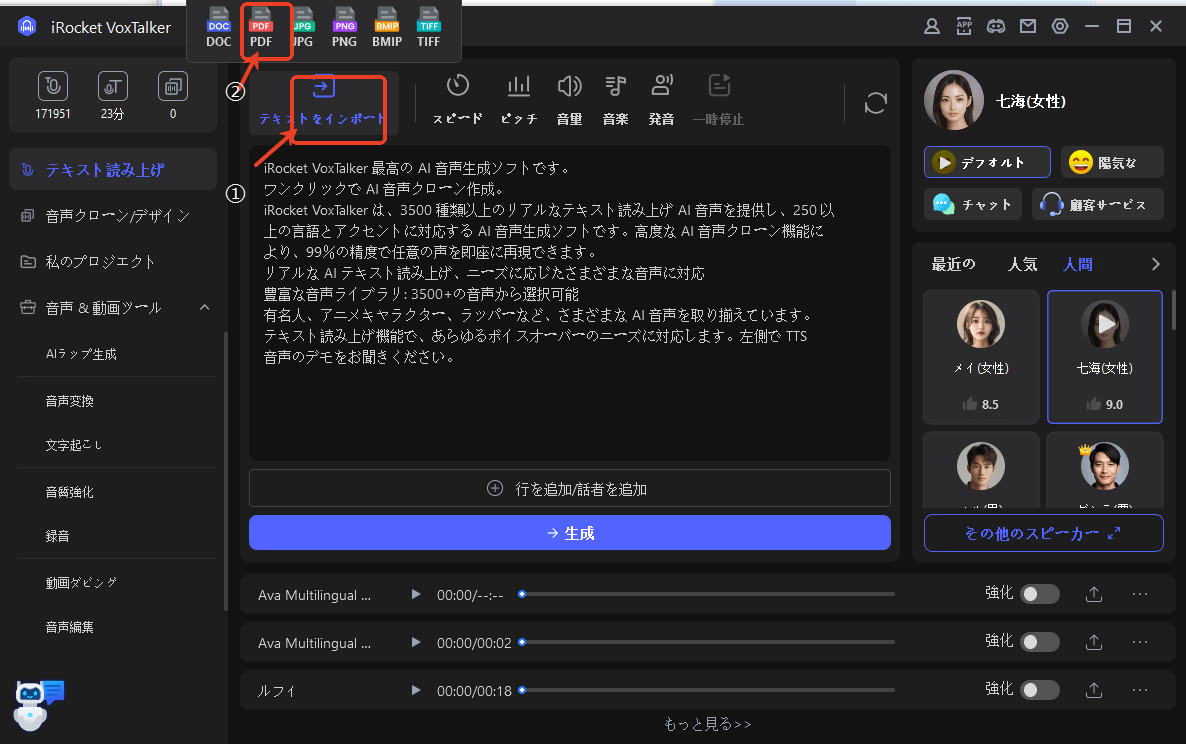Click テキストをインポート import button
The height and width of the screenshot is (744, 1186).
pyautogui.click(x=324, y=101)
